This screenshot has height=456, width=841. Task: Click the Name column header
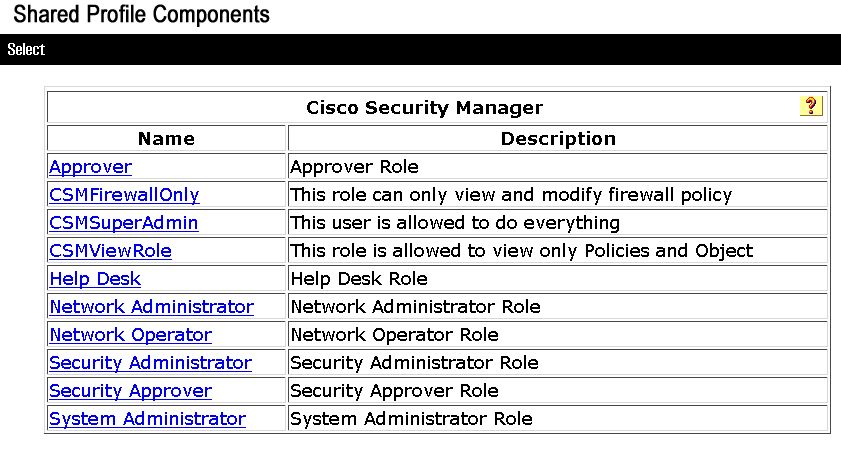166,138
